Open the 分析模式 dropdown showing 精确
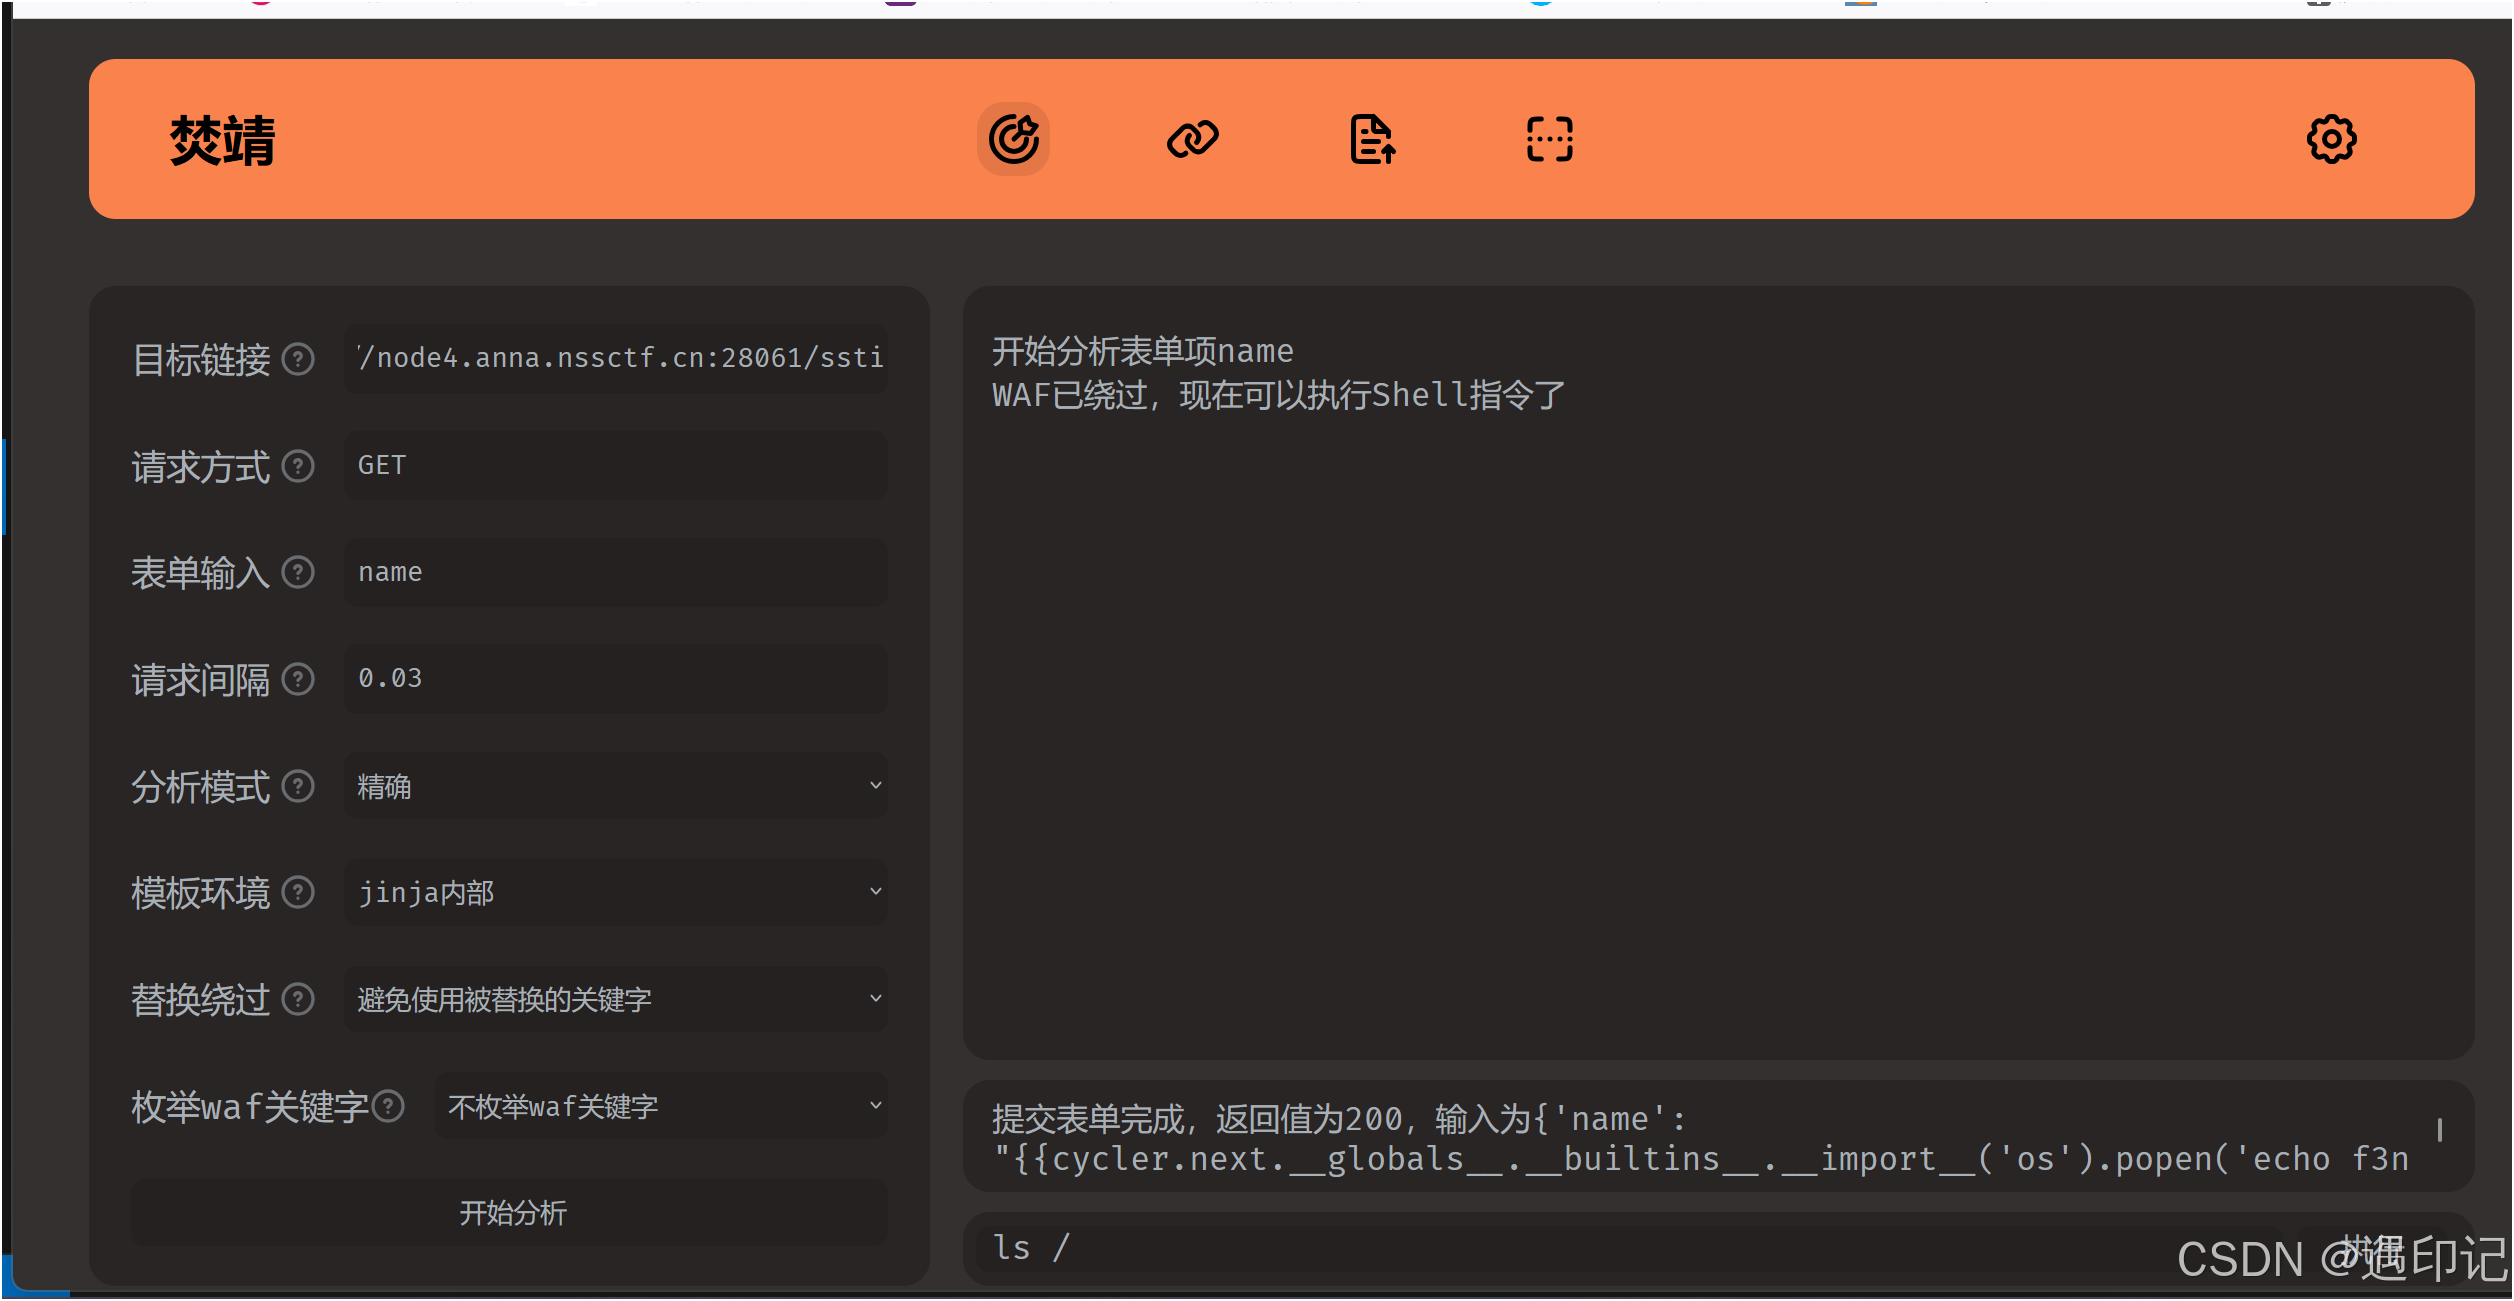 coord(614,786)
